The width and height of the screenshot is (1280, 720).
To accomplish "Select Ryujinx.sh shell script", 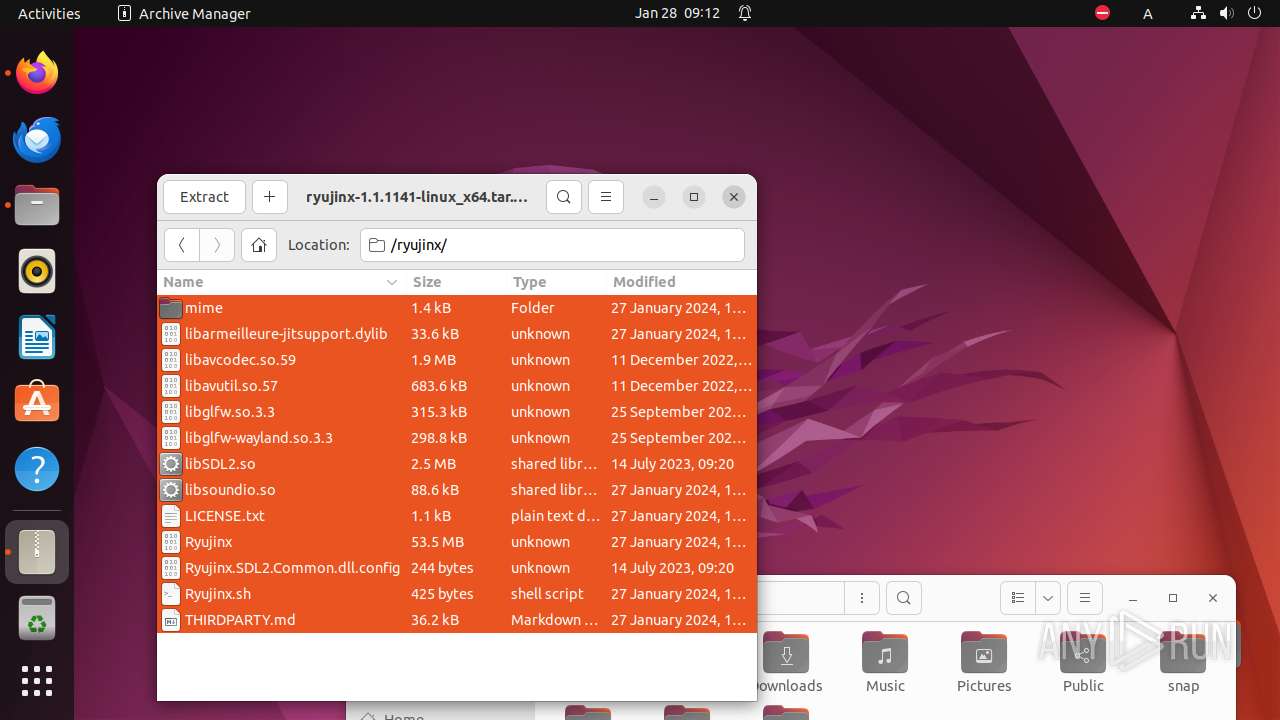I will [x=457, y=594].
